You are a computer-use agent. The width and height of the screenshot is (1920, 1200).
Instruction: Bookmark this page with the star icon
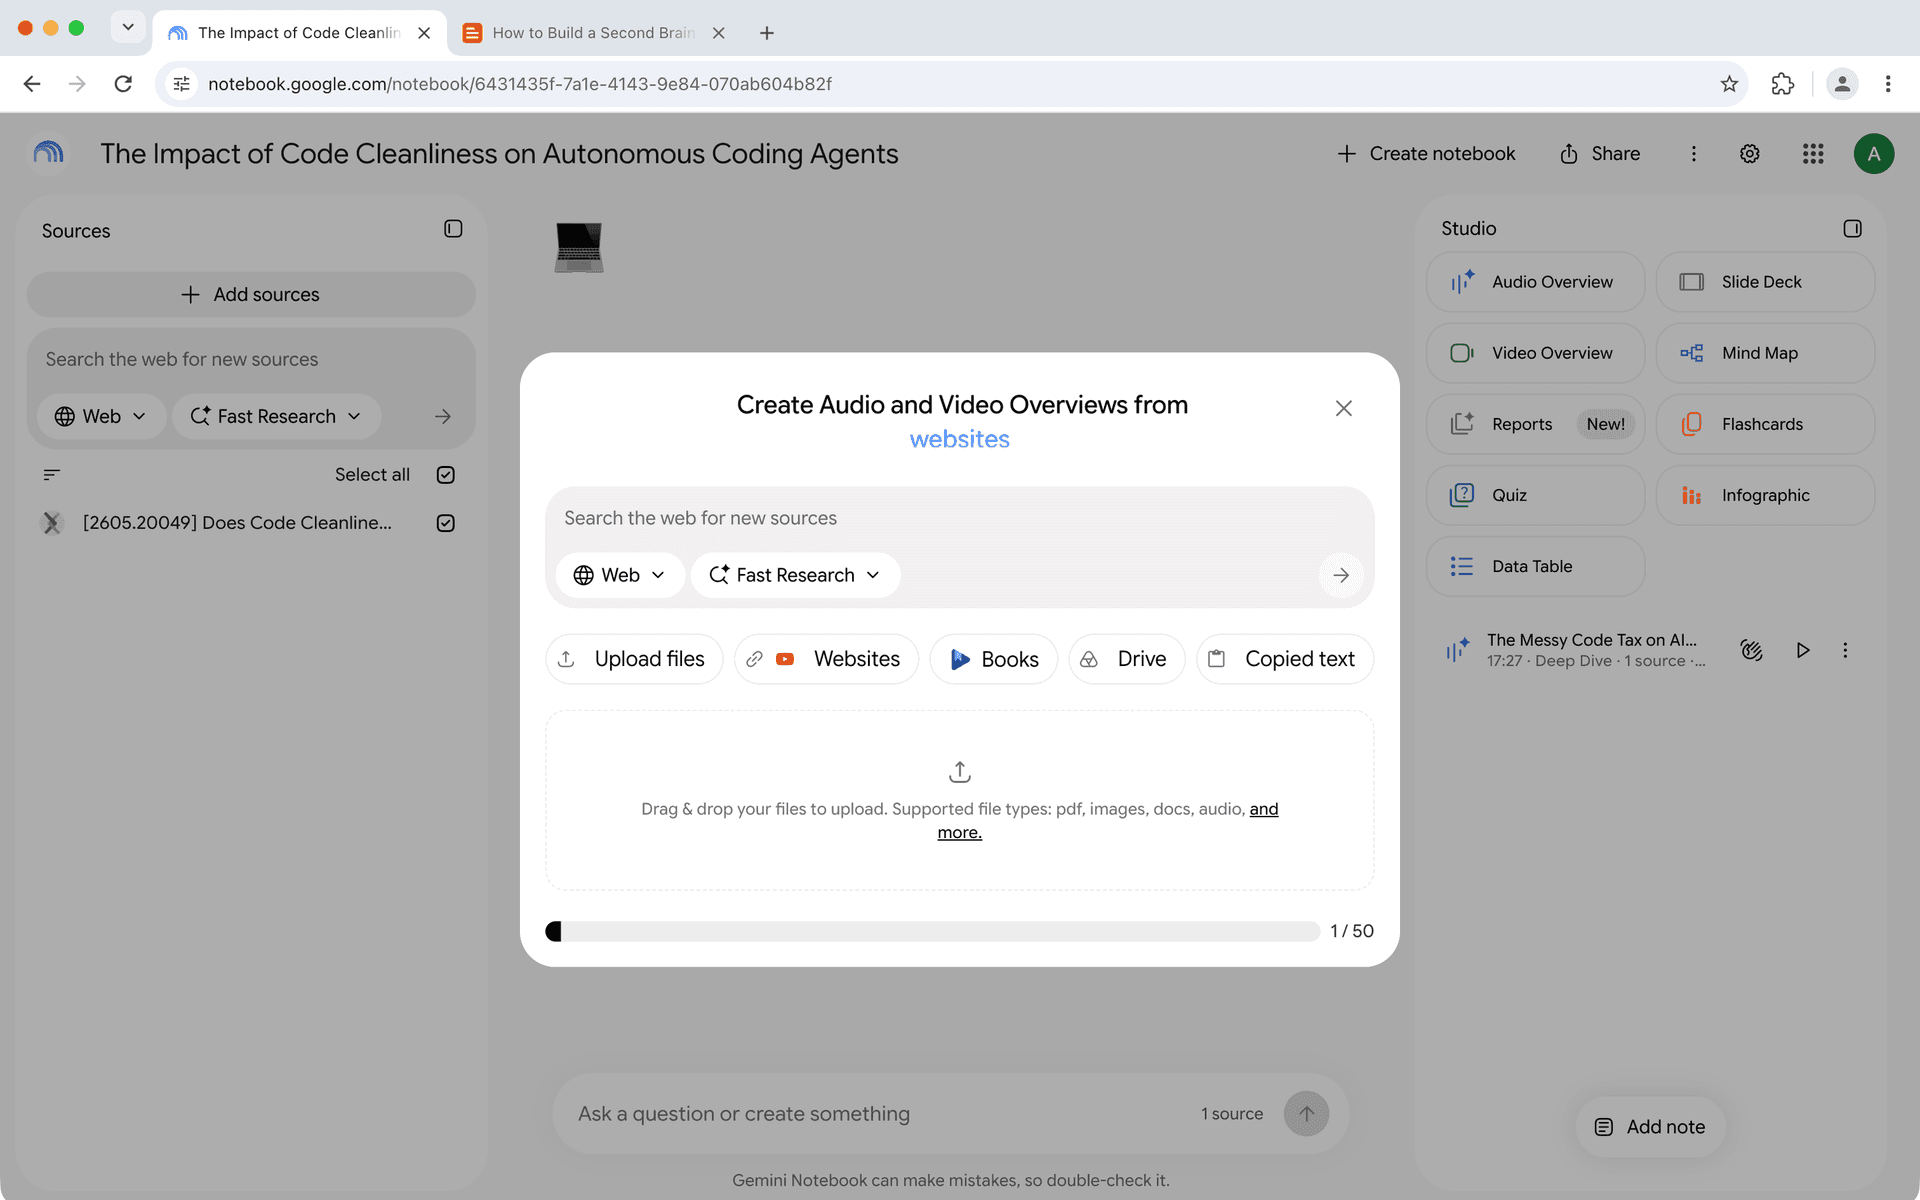pyautogui.click(x=1729, y=84)
